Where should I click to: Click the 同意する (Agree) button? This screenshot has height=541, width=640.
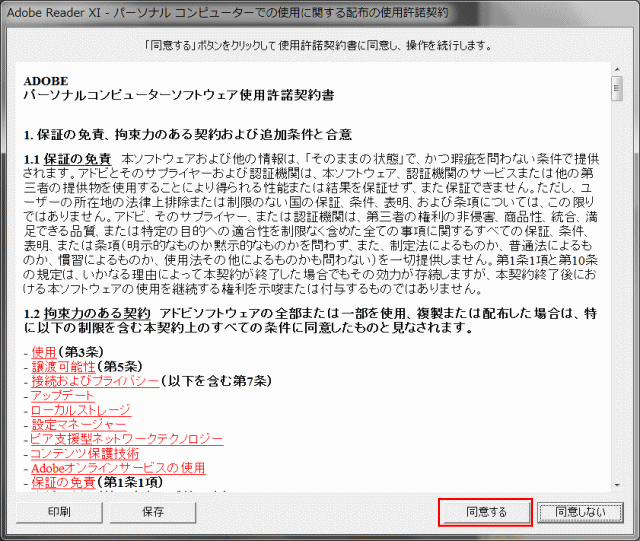485,512
